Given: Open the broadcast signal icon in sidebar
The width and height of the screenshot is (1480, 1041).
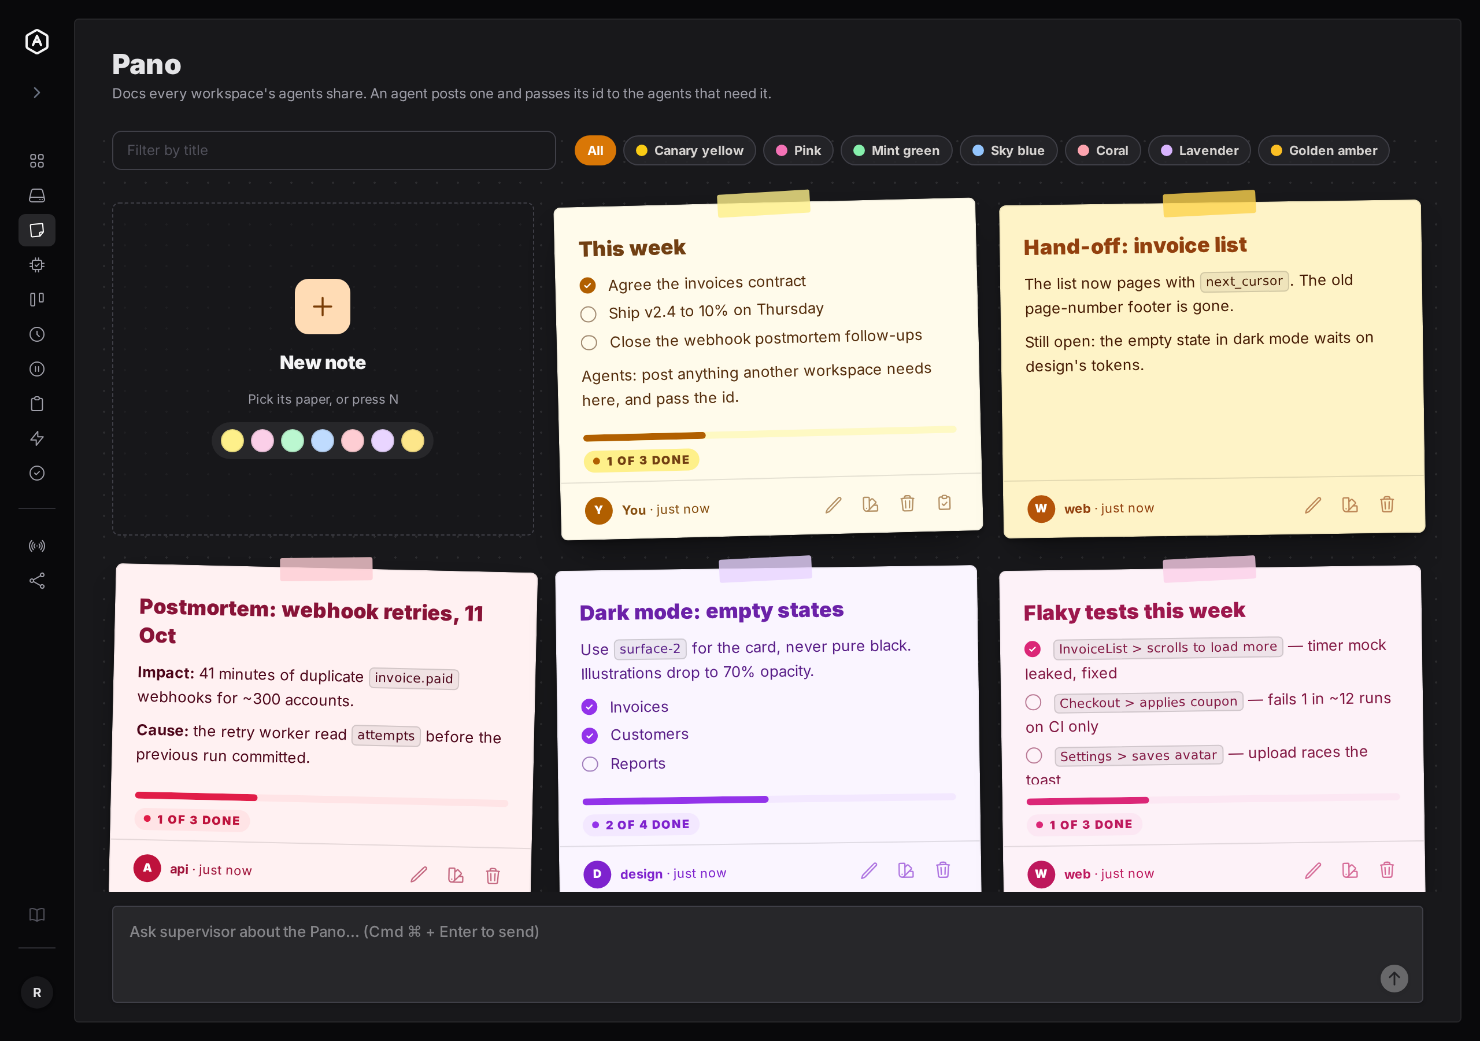Looking at the screenshot, I should point(37,546).
